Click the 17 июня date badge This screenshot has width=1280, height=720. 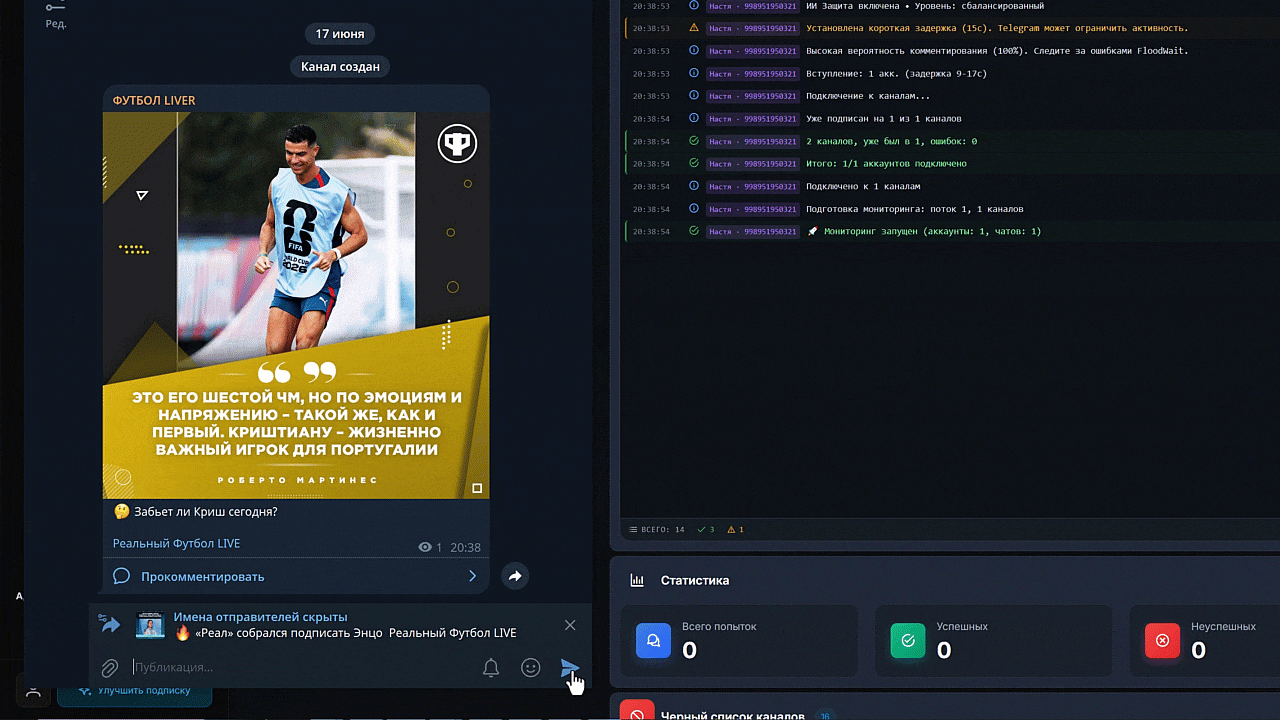tap(340, 34)
